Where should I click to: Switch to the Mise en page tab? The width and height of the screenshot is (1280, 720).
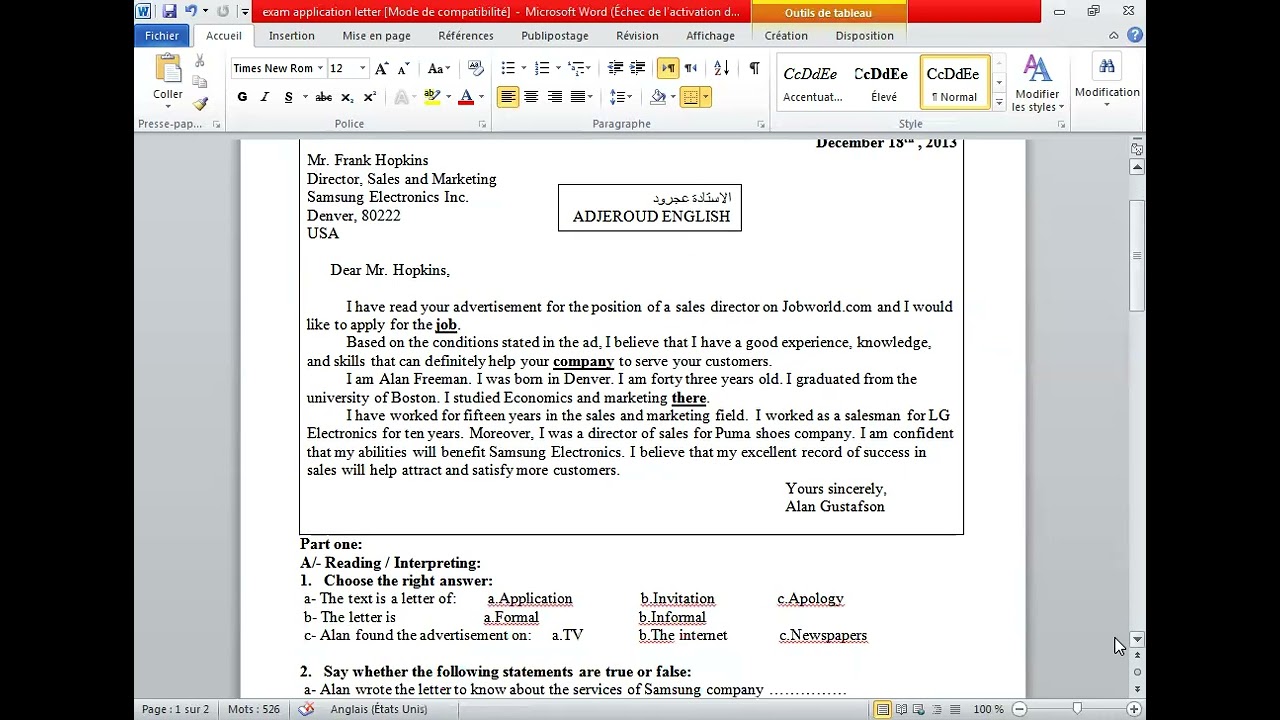(x=376, y=35)
